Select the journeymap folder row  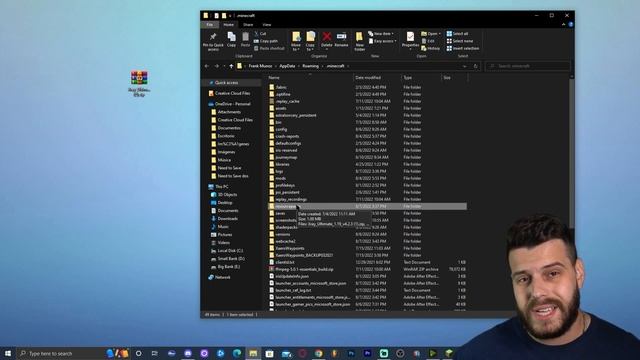coord(367,157)
